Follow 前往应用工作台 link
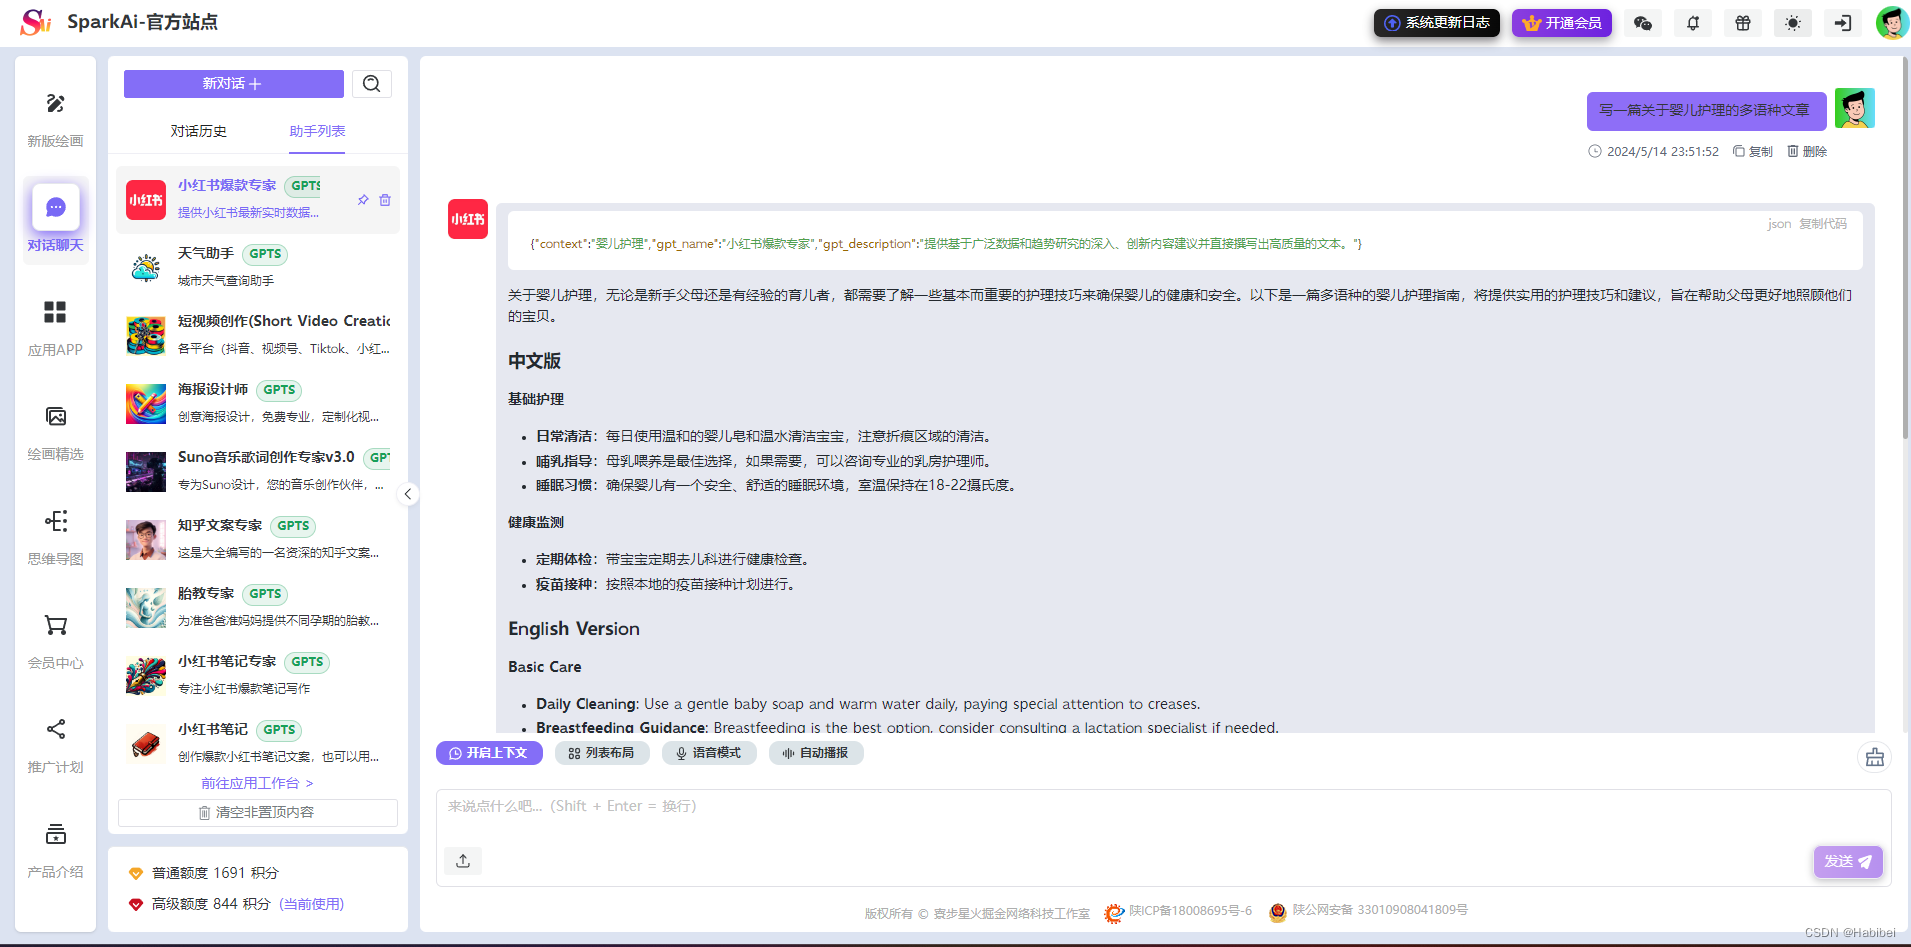The height and width of the screenshot is (947, 1911). click(257, 783)
